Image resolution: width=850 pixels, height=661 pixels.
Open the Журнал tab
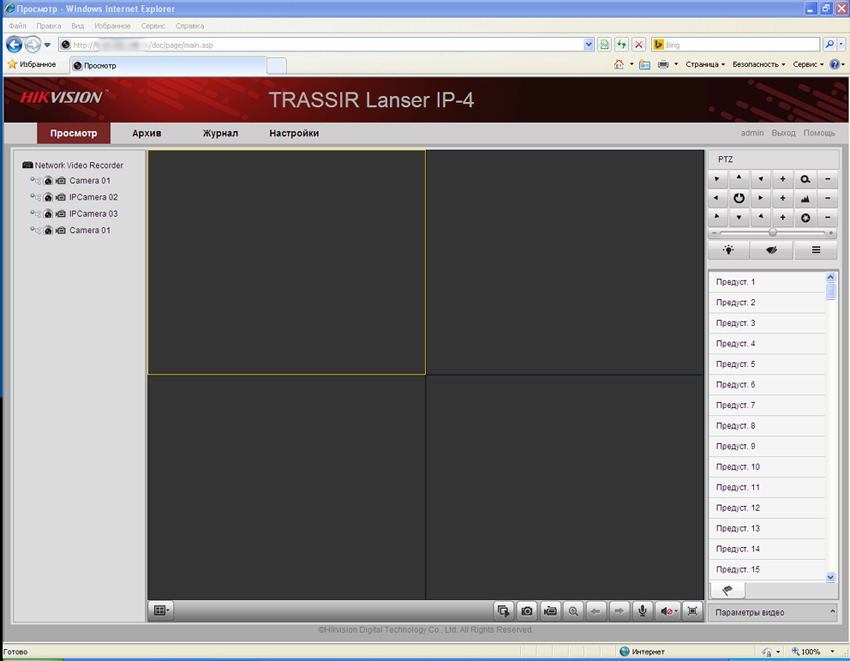pyautogui.click(x=220, y=133)
